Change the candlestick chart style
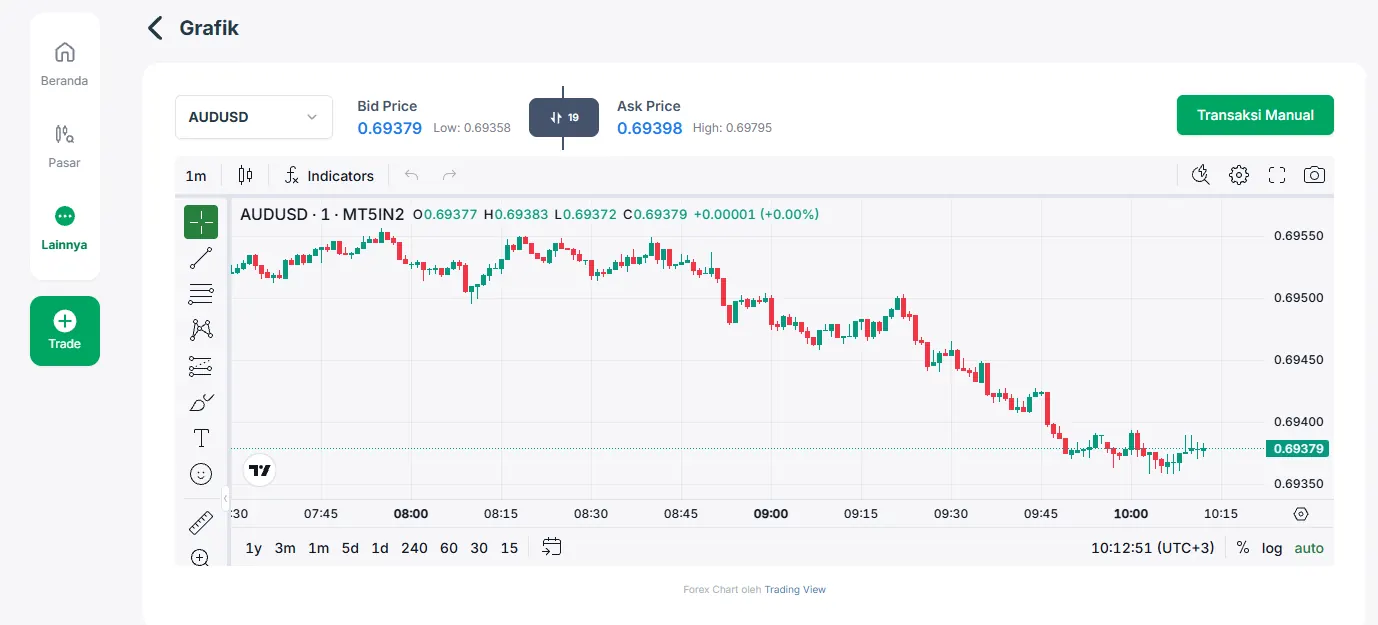Image resolution: width=1378 pixels, height=625 pixels. pos(245,175)
